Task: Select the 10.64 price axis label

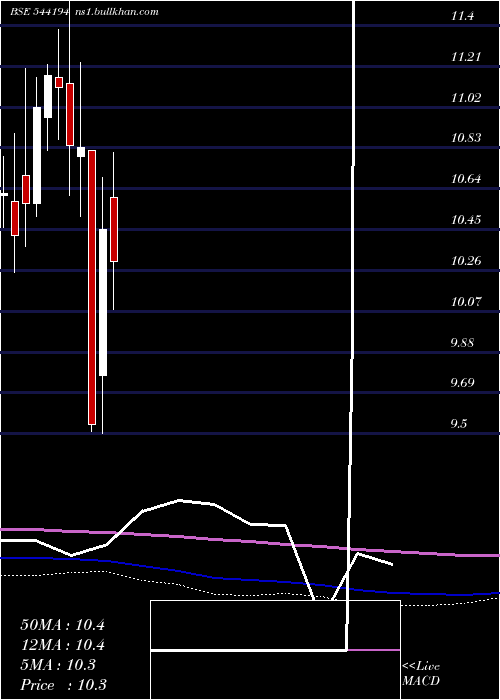Action: coord(466,179)
